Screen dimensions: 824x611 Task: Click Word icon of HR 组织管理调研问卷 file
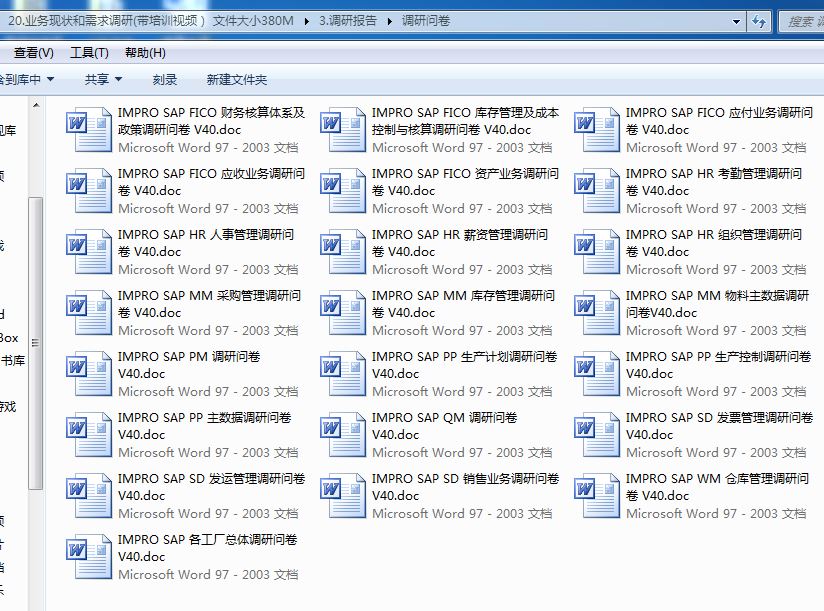(597, 252)
